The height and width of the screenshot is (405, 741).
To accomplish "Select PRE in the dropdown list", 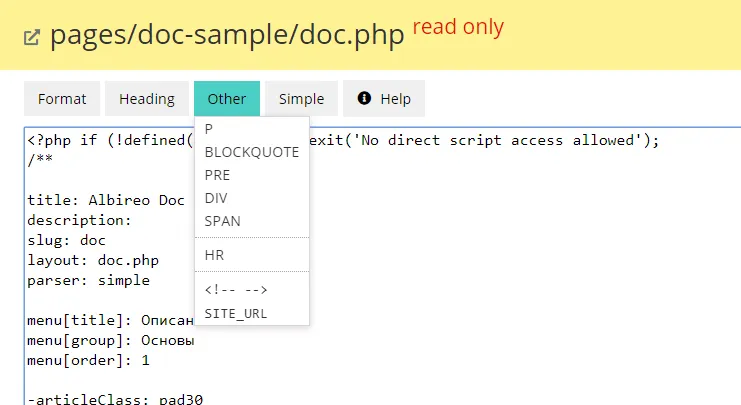I will click(x=217, y=175).
